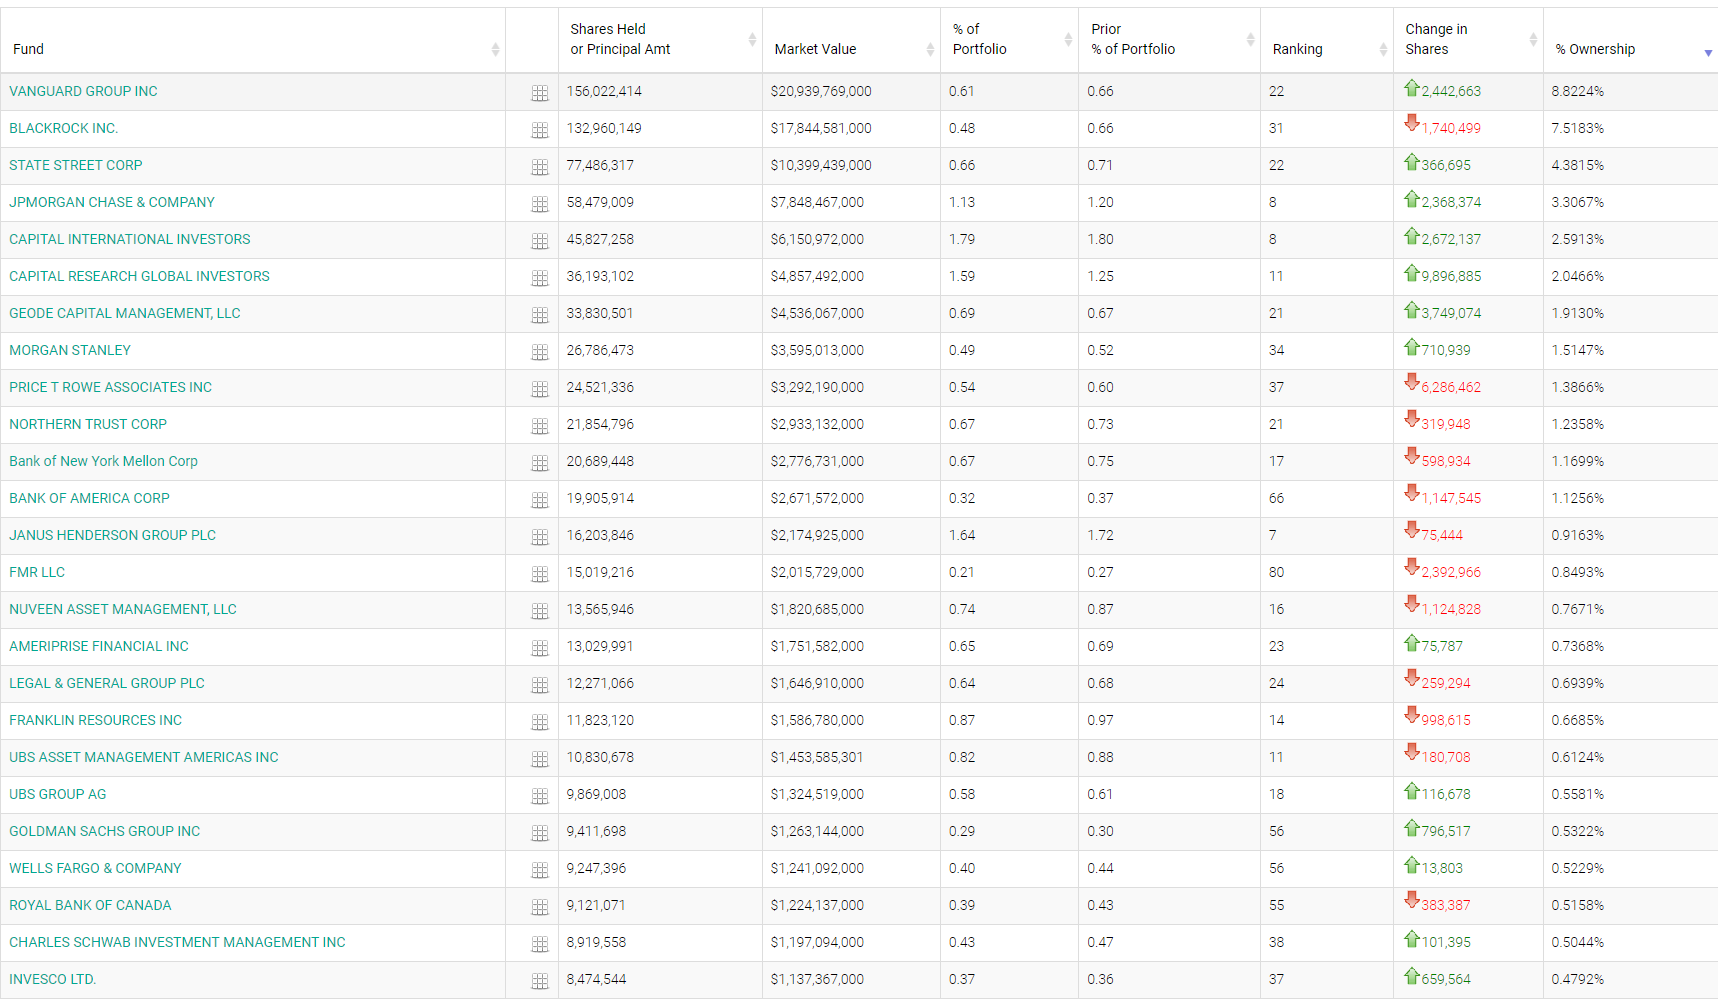Open MORGAN STANLEY fund link
Image resolution: width=1718 pixels, height=1006 pixels.
tap(70, 350)
